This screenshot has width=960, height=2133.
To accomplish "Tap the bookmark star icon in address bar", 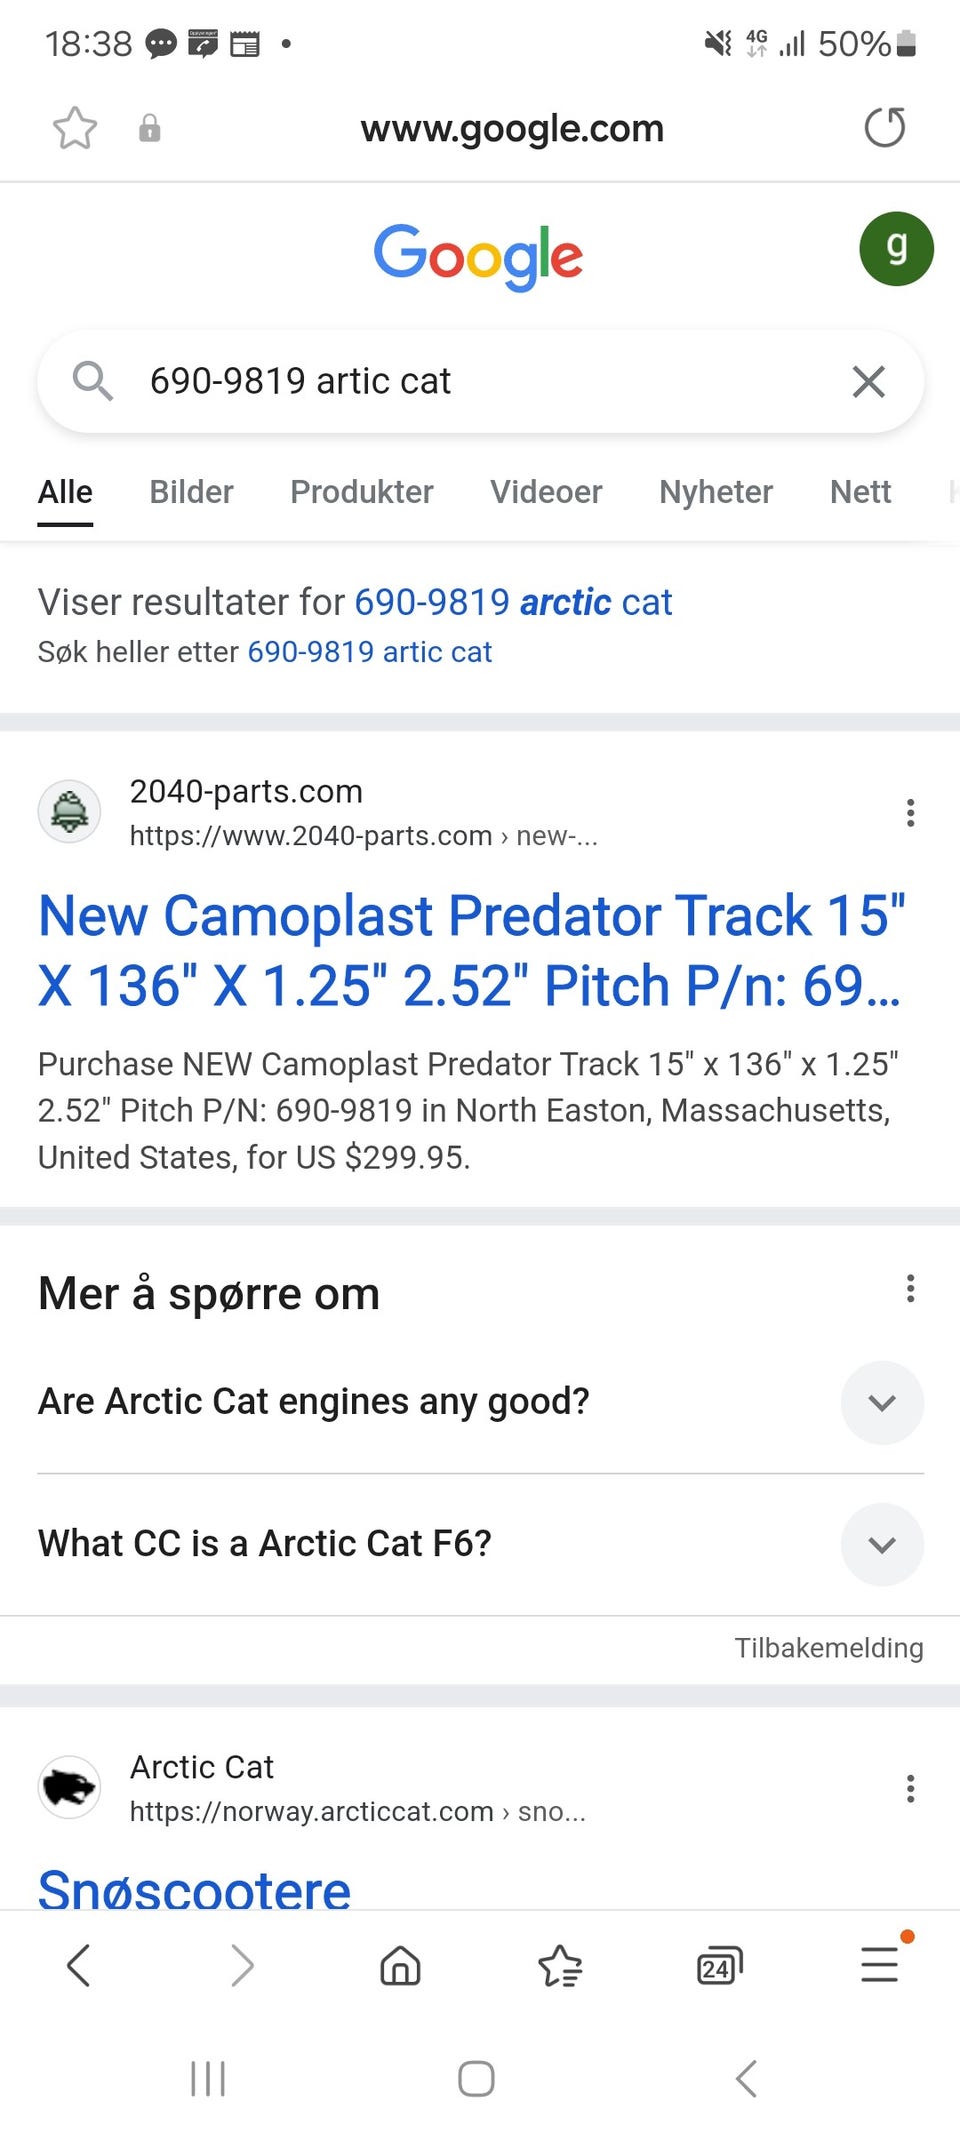I will (75, 128).
